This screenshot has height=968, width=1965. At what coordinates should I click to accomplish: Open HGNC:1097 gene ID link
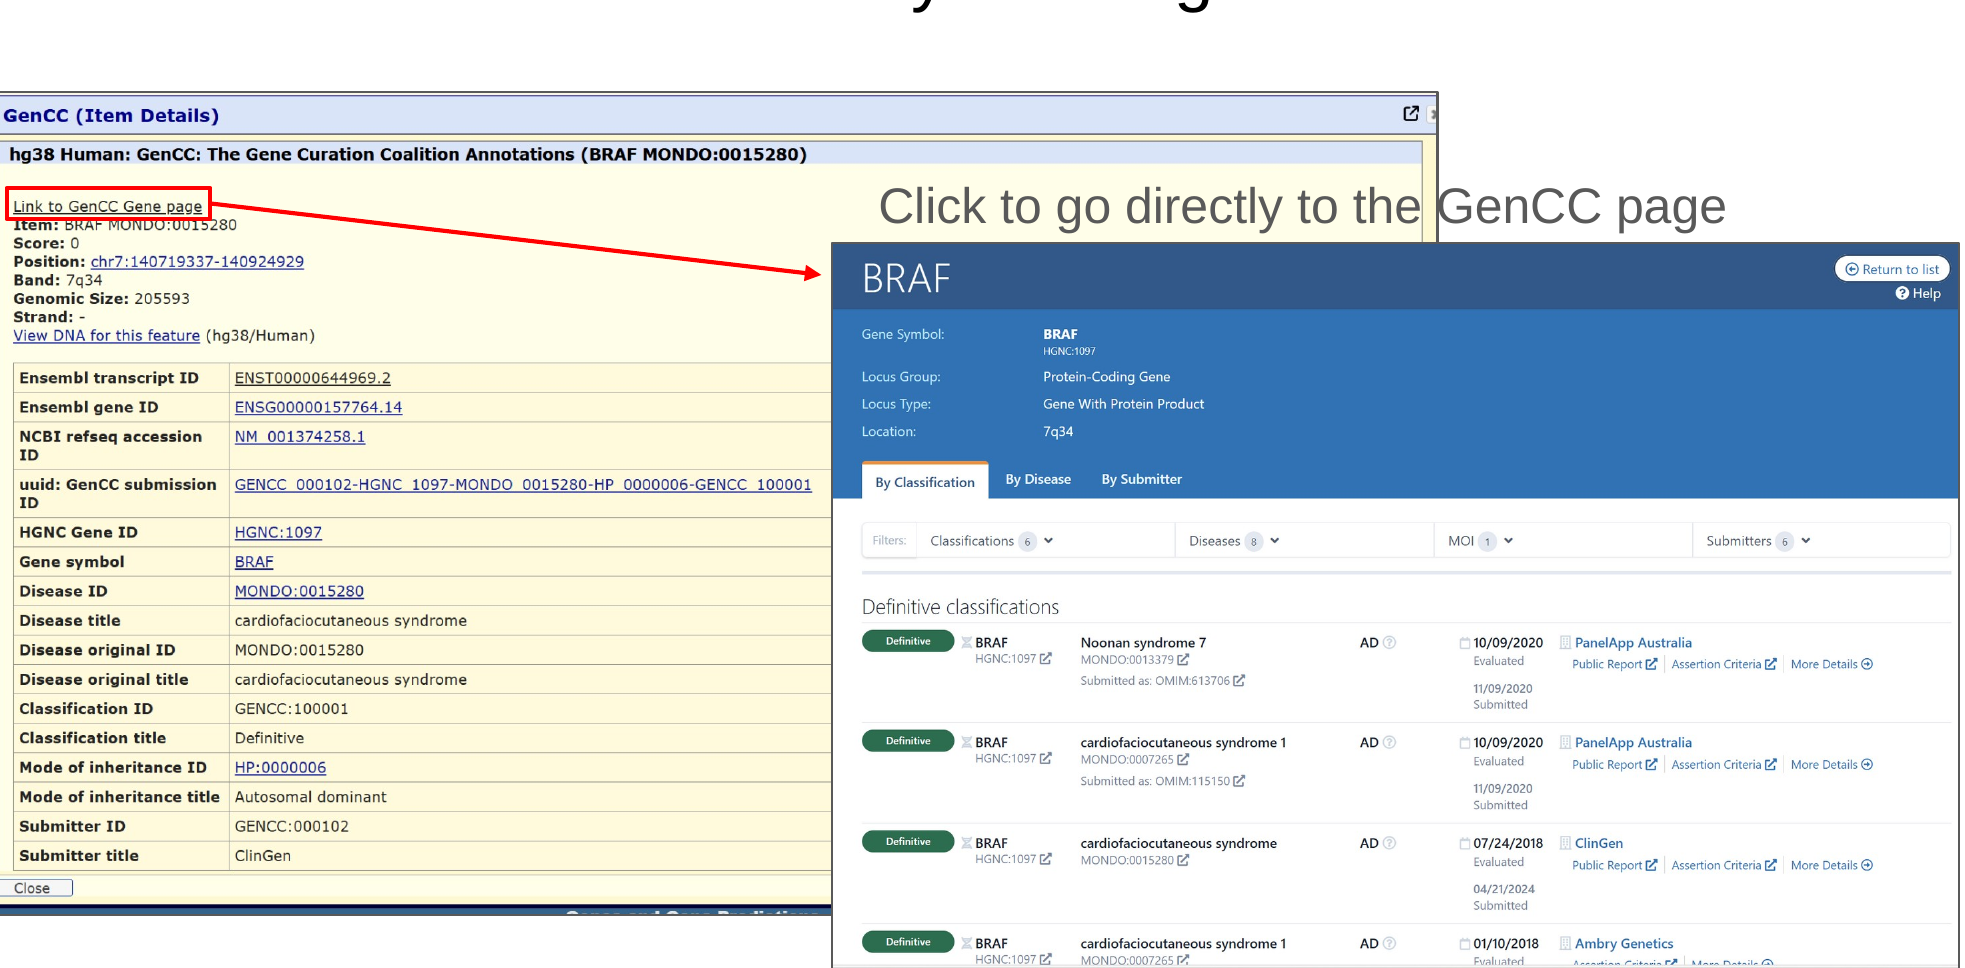click(x=278, y=533)
